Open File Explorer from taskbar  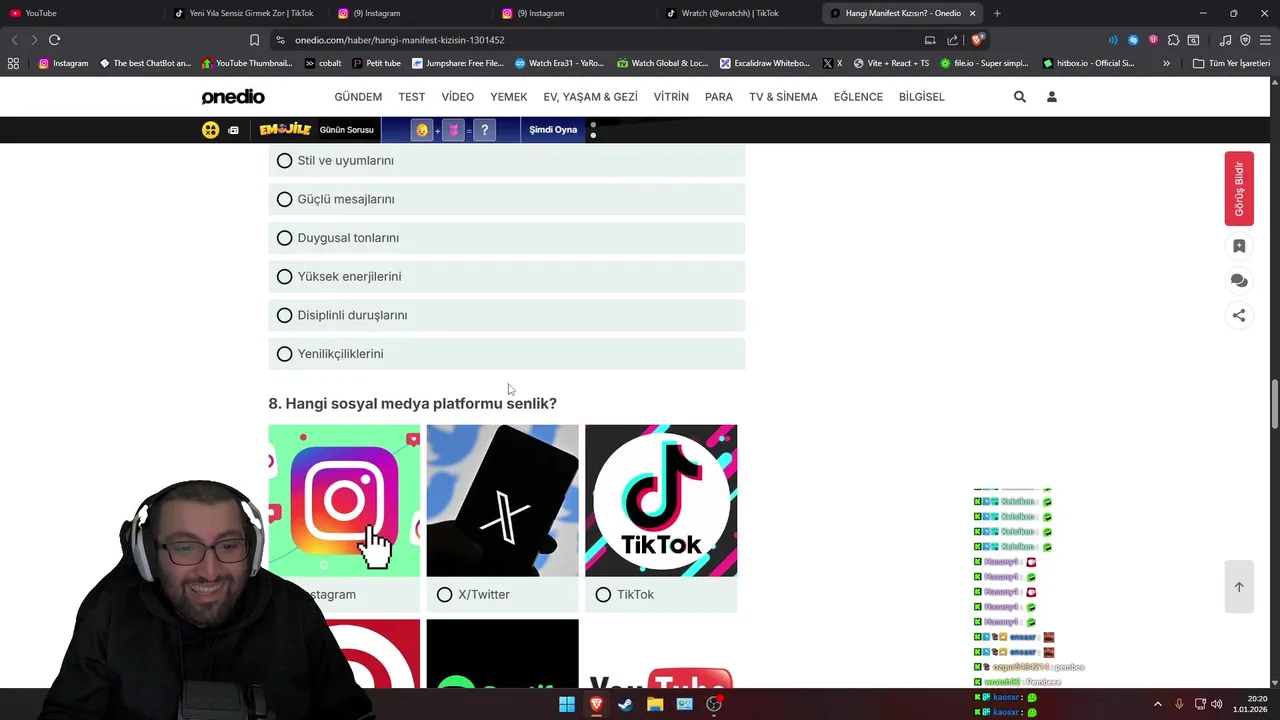click(x=655, y=704)
